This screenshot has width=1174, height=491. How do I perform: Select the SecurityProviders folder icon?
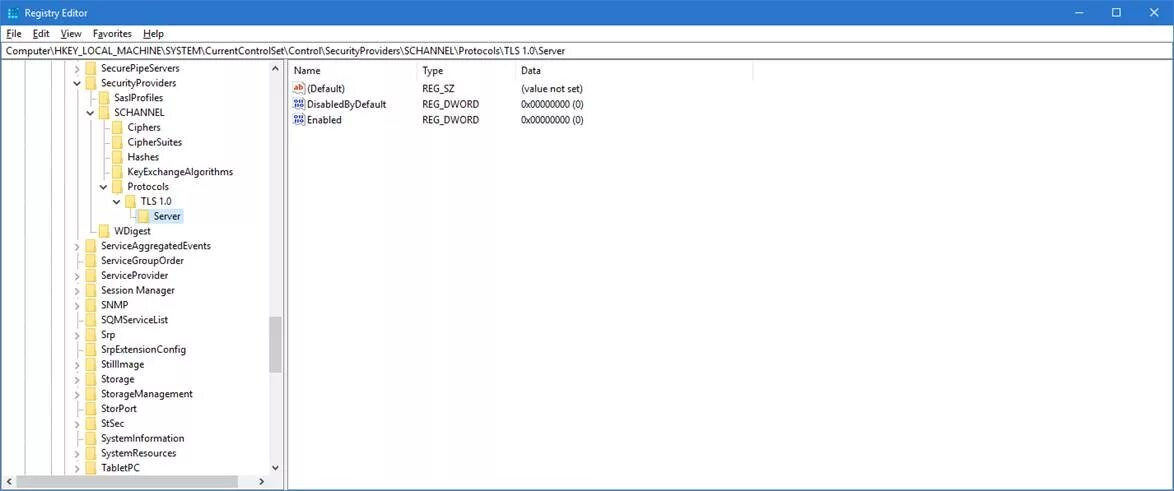tap(91, 83)
